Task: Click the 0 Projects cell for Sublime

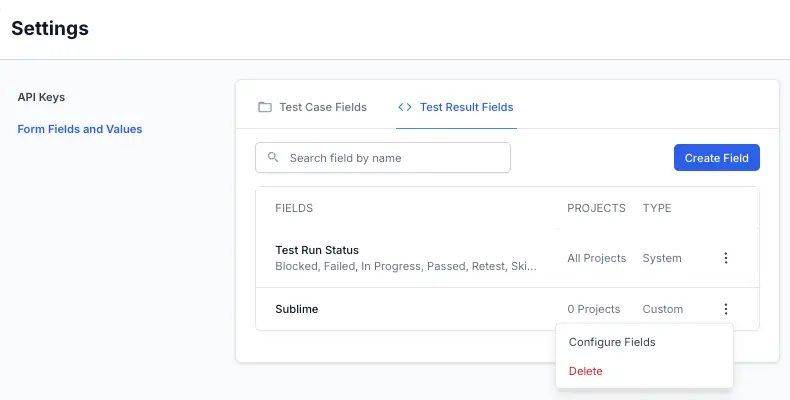Action: (x=594, y=309)
